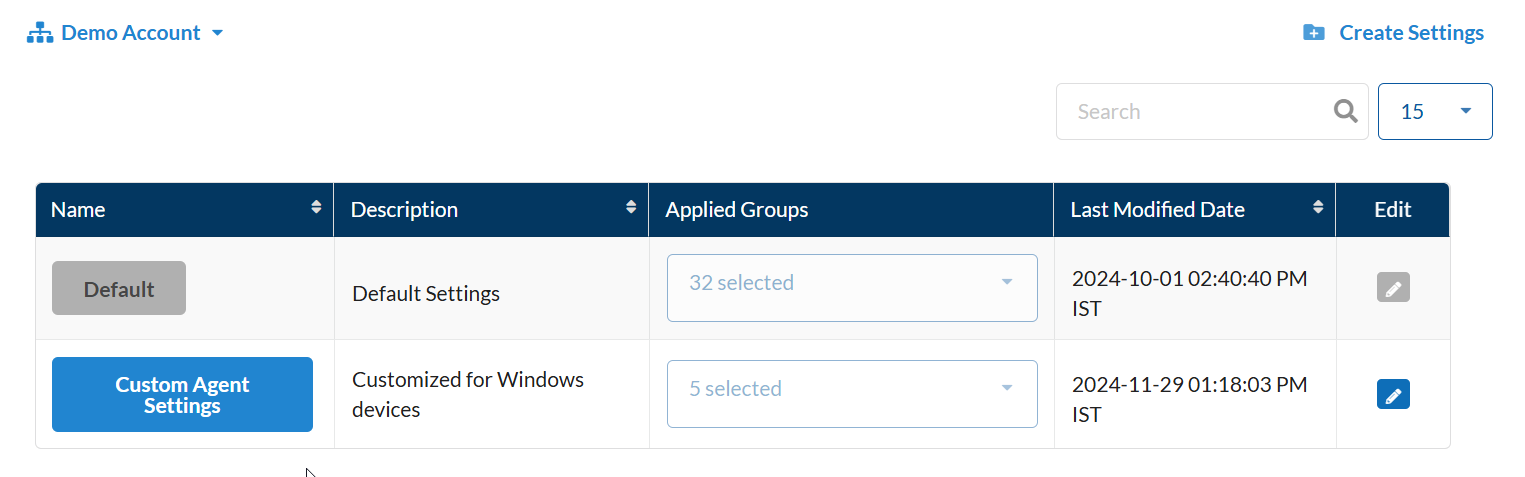Open the Default settings button
This screenshot has width=1525, height=477.
click(x=119, y=288)
